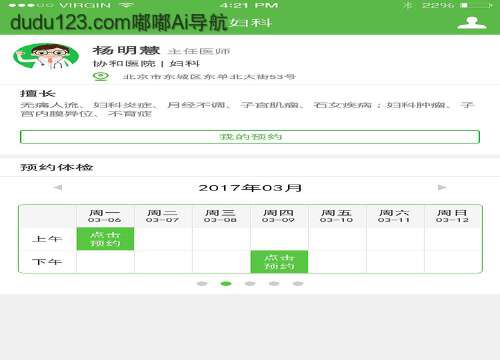
Task: Select second green page dot
Action: (226, 284)
